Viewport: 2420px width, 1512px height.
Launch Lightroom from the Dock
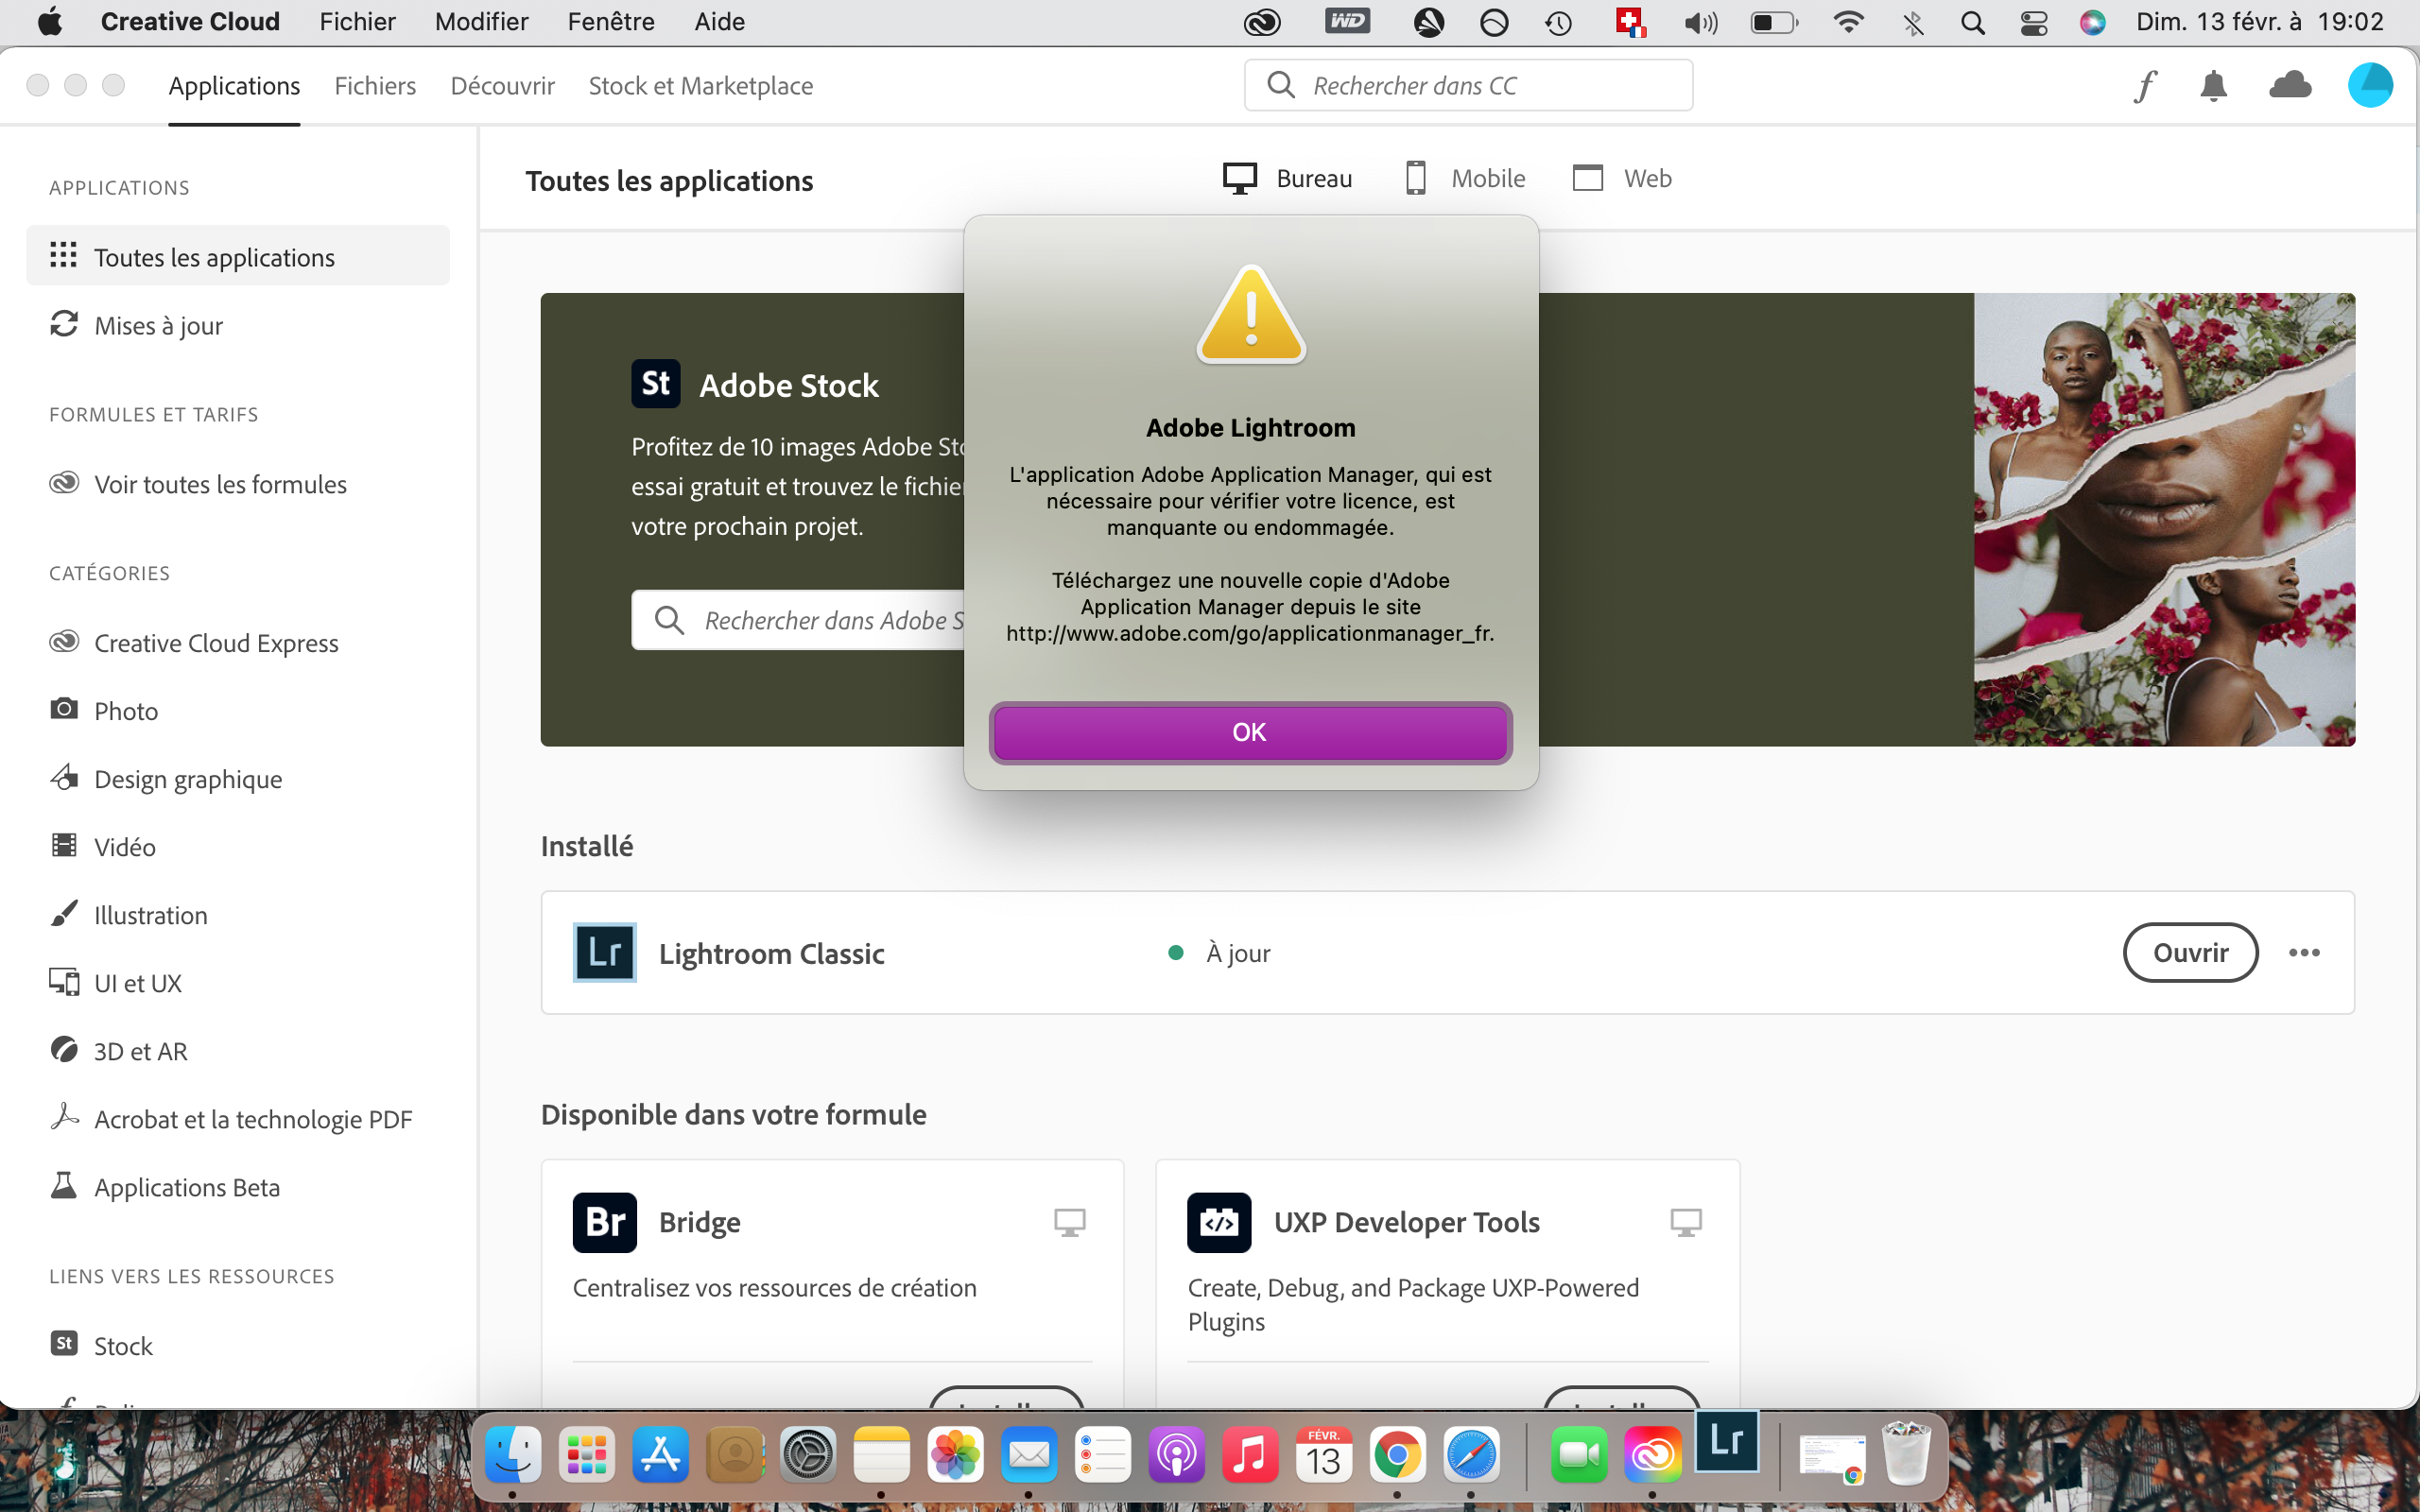point(1727,1442)
